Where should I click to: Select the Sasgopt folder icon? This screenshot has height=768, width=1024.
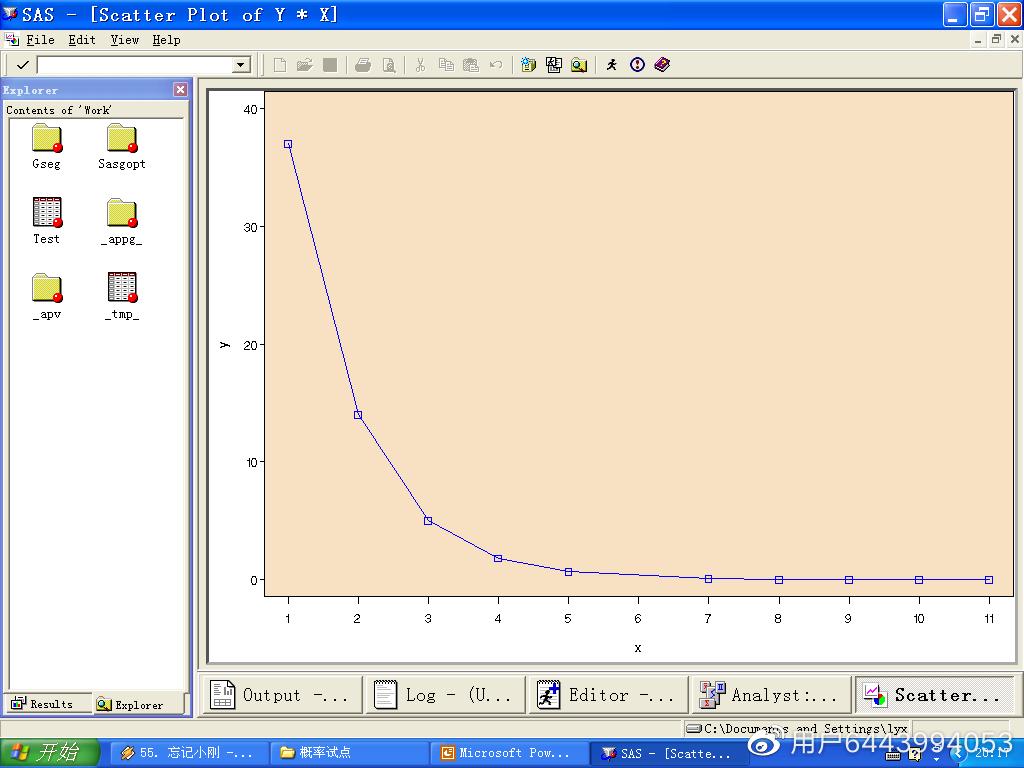click(x=122, y=139)
